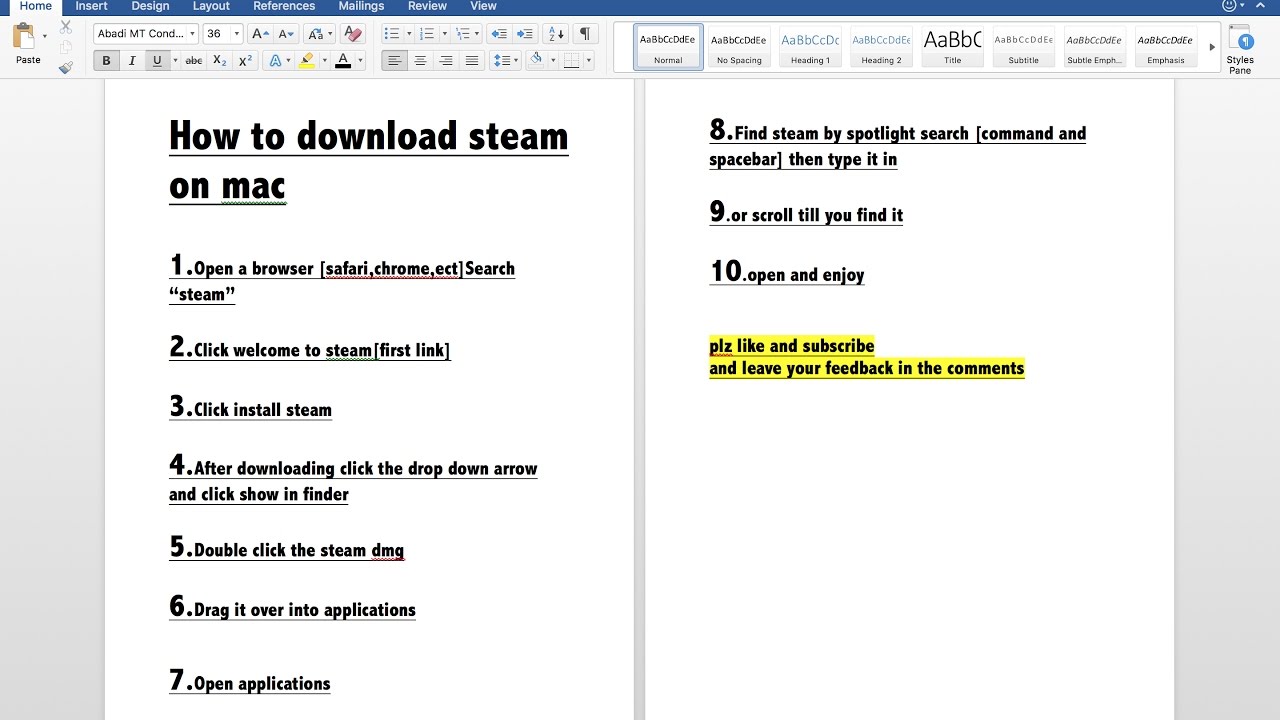Image resolution: width=1280 pixels, height=720 pixels.
Task: Click the Paste clipboard icon
Action: click(x=24, y=38)
